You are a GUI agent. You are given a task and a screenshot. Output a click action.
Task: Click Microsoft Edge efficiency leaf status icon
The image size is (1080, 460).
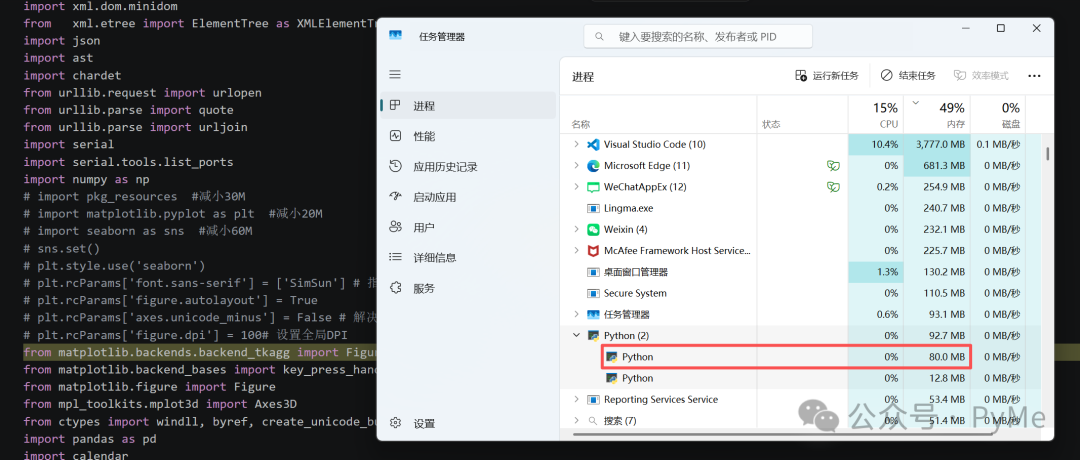coord(833,165)
